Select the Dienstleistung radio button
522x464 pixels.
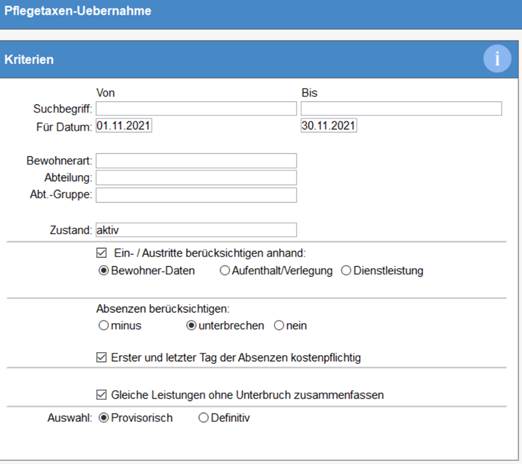tap(346, 270)
